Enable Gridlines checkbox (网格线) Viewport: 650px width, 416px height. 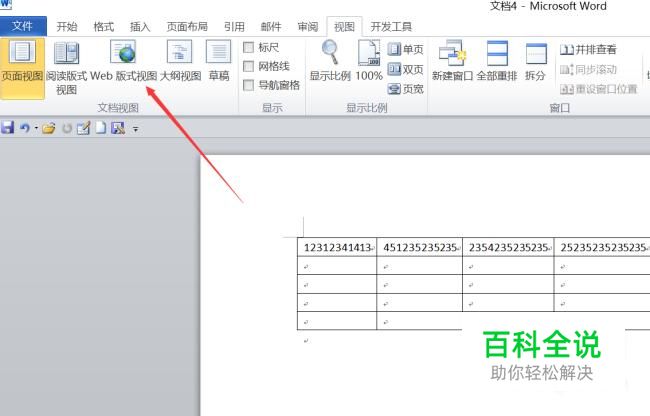pos(248,66)
